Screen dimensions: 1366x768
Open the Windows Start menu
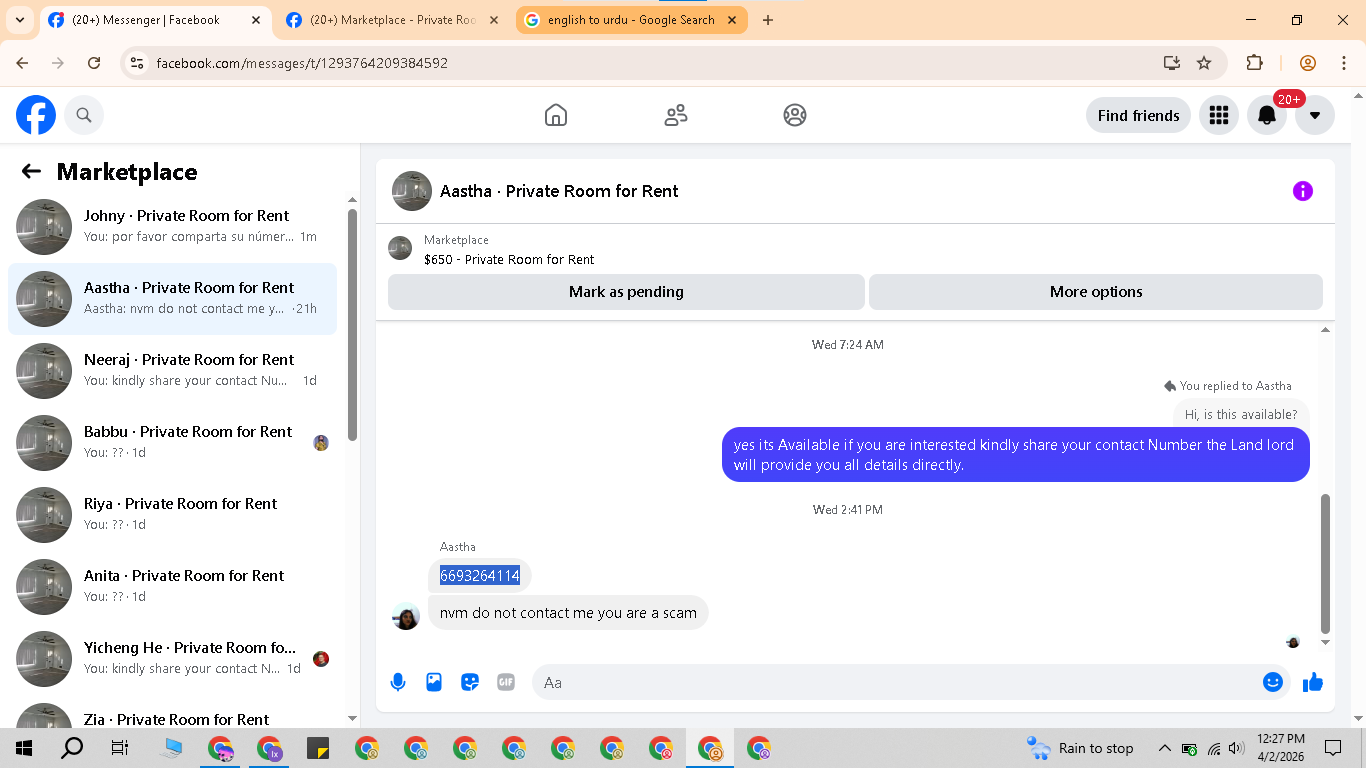(x=24, y=748)
